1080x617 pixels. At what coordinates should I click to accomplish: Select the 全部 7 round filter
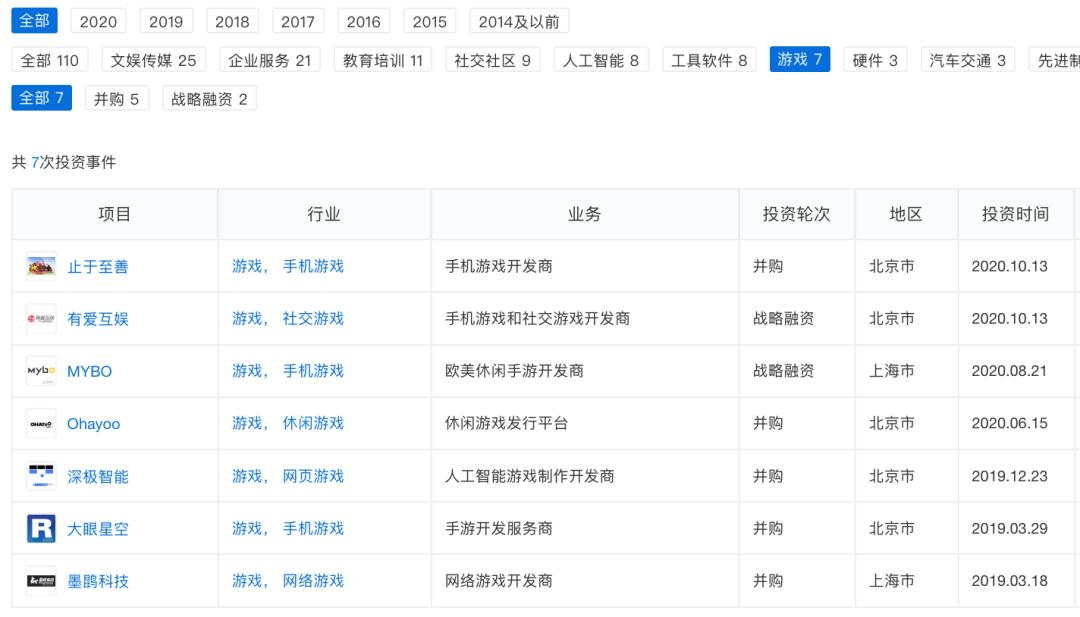[41, 98]
